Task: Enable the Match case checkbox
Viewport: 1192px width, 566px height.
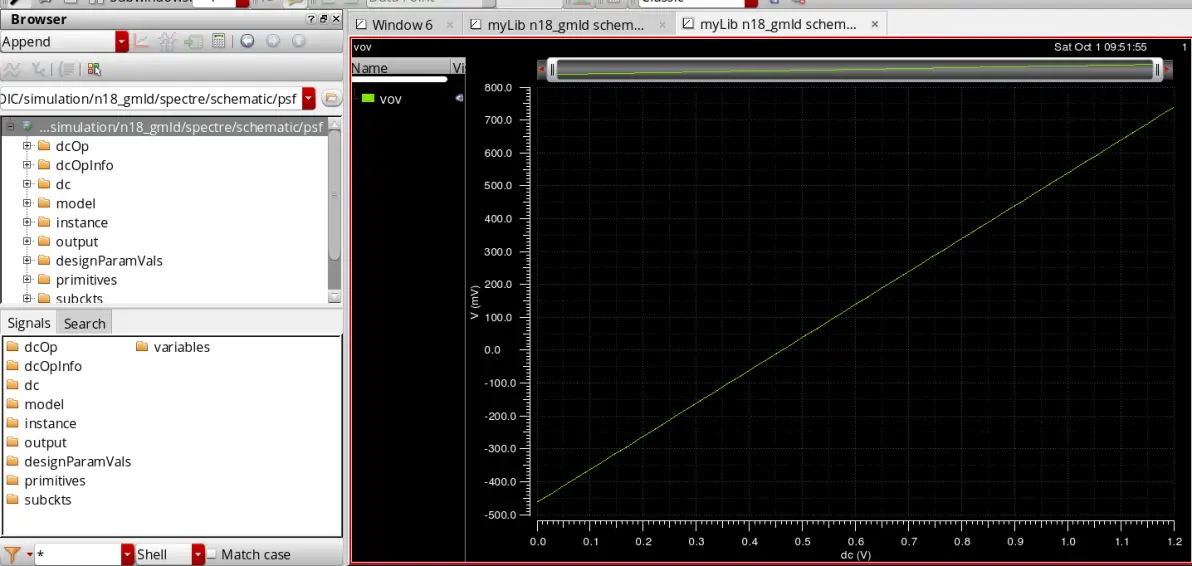Action: (212, 555)
